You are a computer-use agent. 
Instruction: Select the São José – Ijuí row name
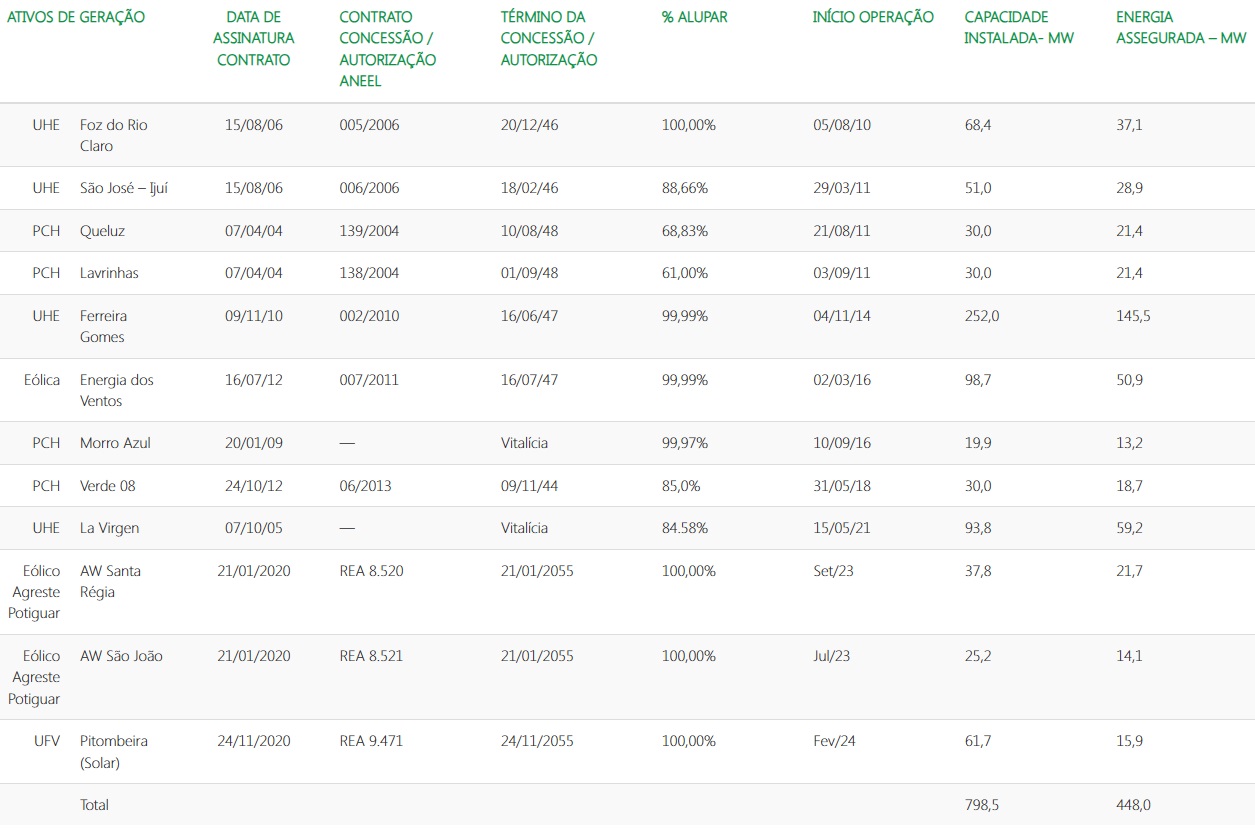[123, 188]
